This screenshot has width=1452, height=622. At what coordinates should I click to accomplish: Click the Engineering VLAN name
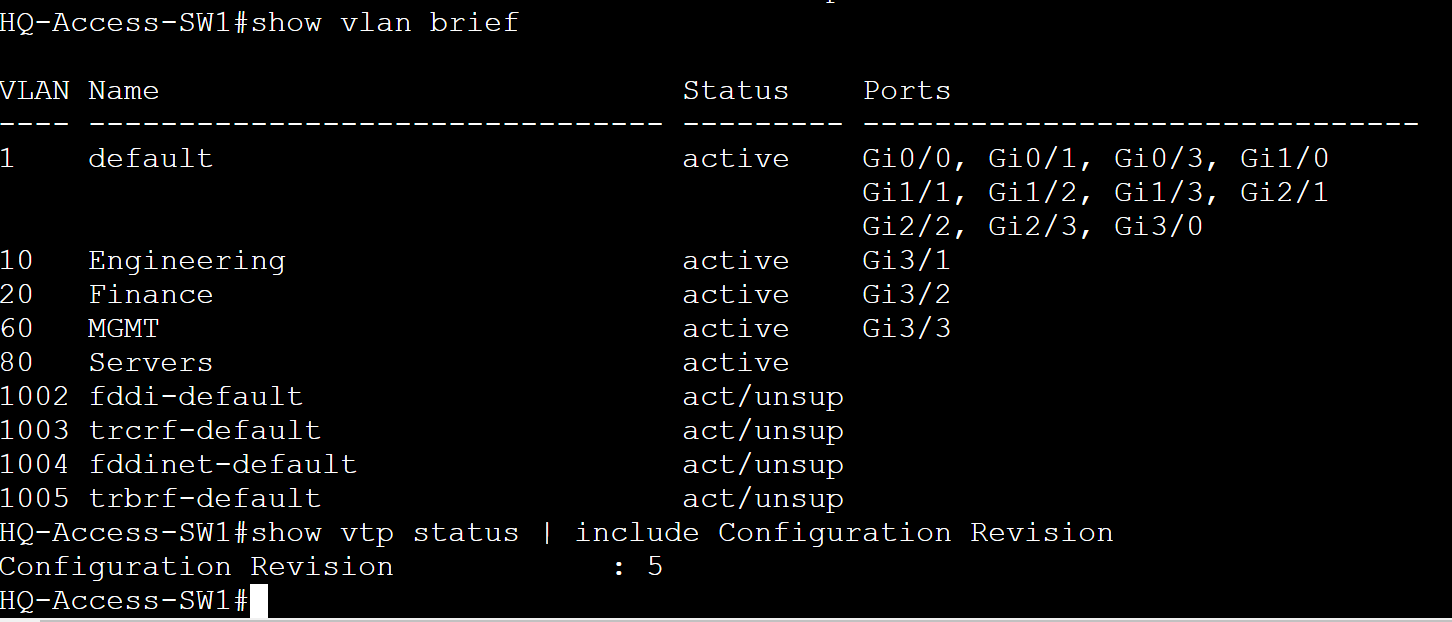click(x=187, y=261)
